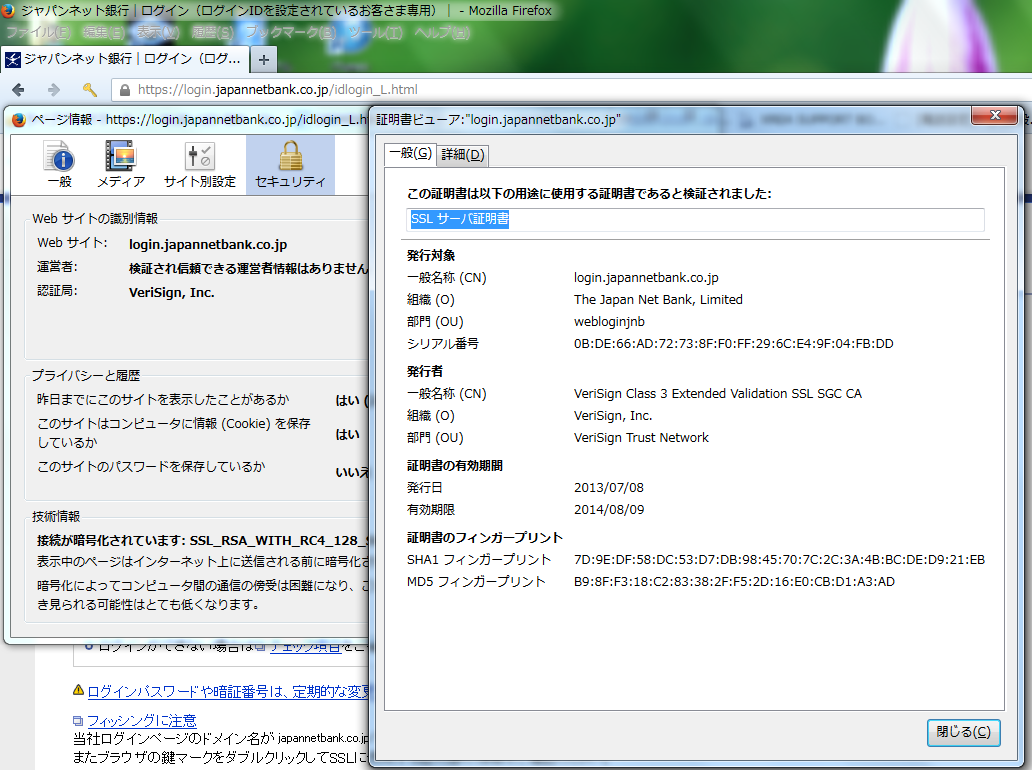Open the サイト別設定 (Permissions) panel
Image resolution: width=1032 pixels, height=770 pixels.
tap(200, 165)
